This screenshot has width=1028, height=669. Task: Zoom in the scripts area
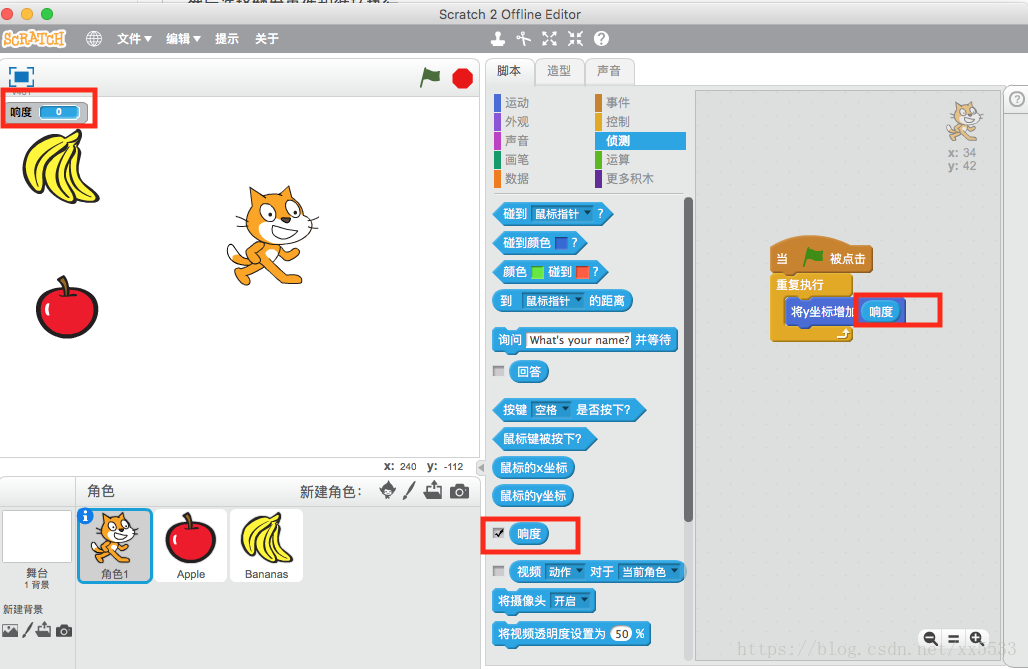pos(976,638)
